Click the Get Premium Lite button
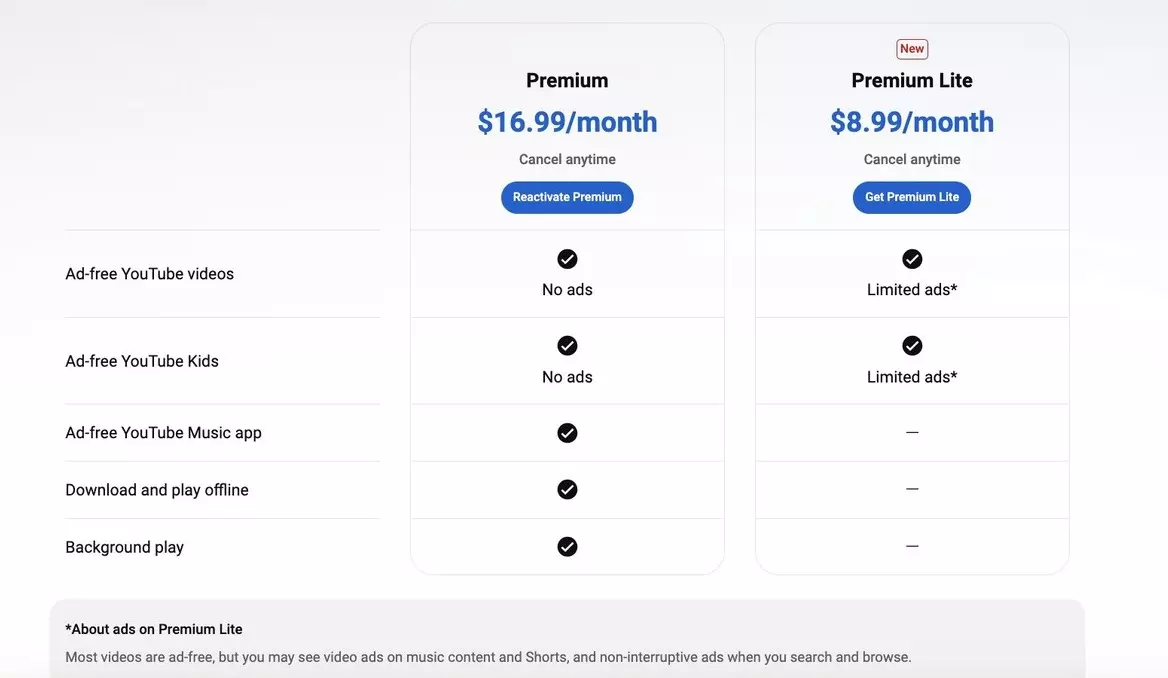 coord(912,197)
